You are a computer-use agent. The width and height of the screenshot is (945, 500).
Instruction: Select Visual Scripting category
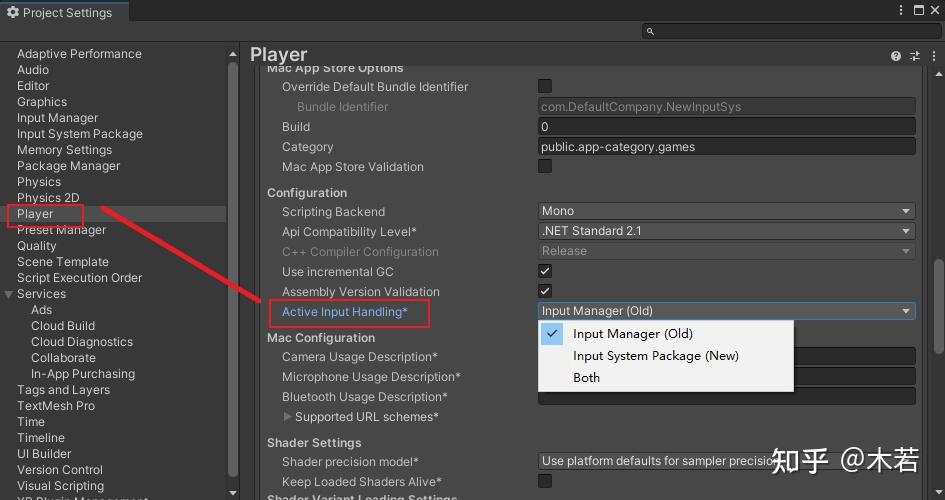[x=60, y=486]
